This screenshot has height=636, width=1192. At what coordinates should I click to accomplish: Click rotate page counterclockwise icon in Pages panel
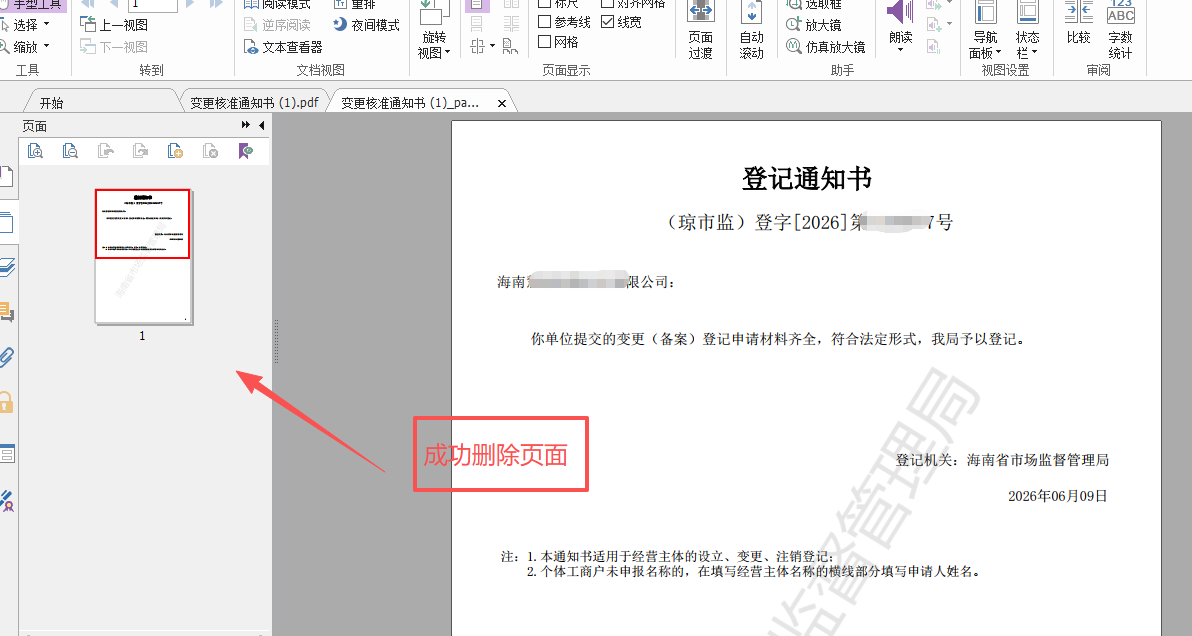click(106, 150)
